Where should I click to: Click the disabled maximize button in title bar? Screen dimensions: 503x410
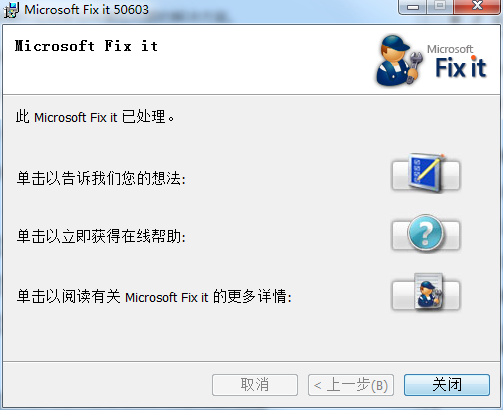coord(440,7)
